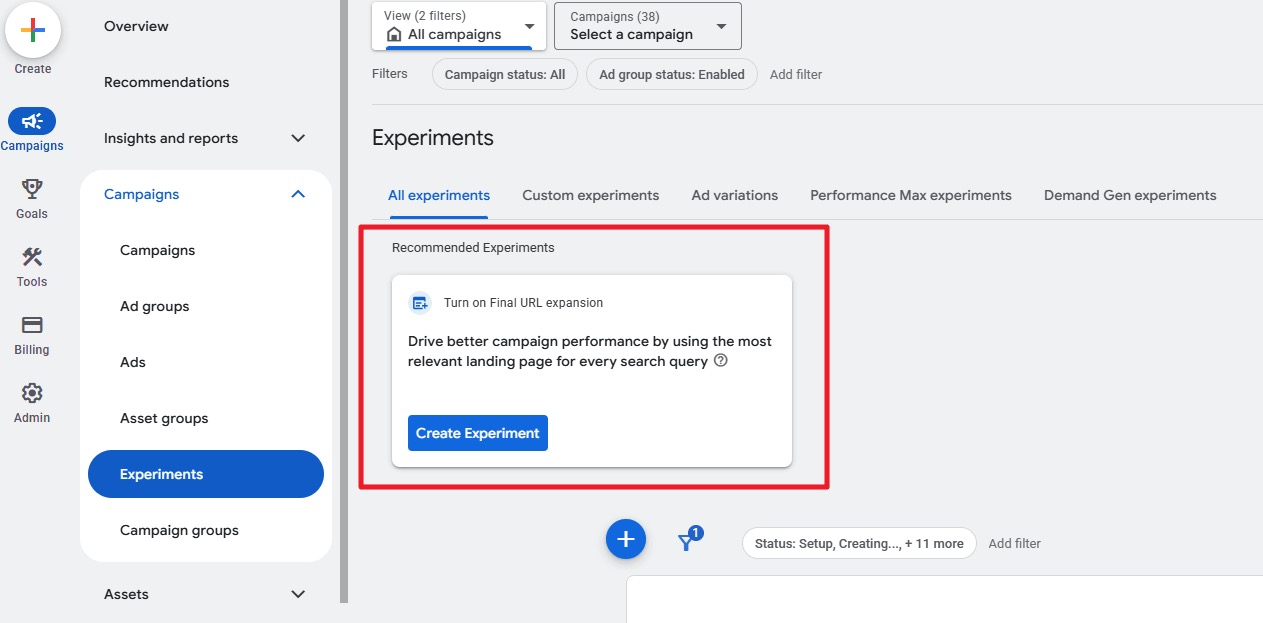The image size is (1263, 623).
Task: Switch to the Ad variations tab
Action: (734, 195)
